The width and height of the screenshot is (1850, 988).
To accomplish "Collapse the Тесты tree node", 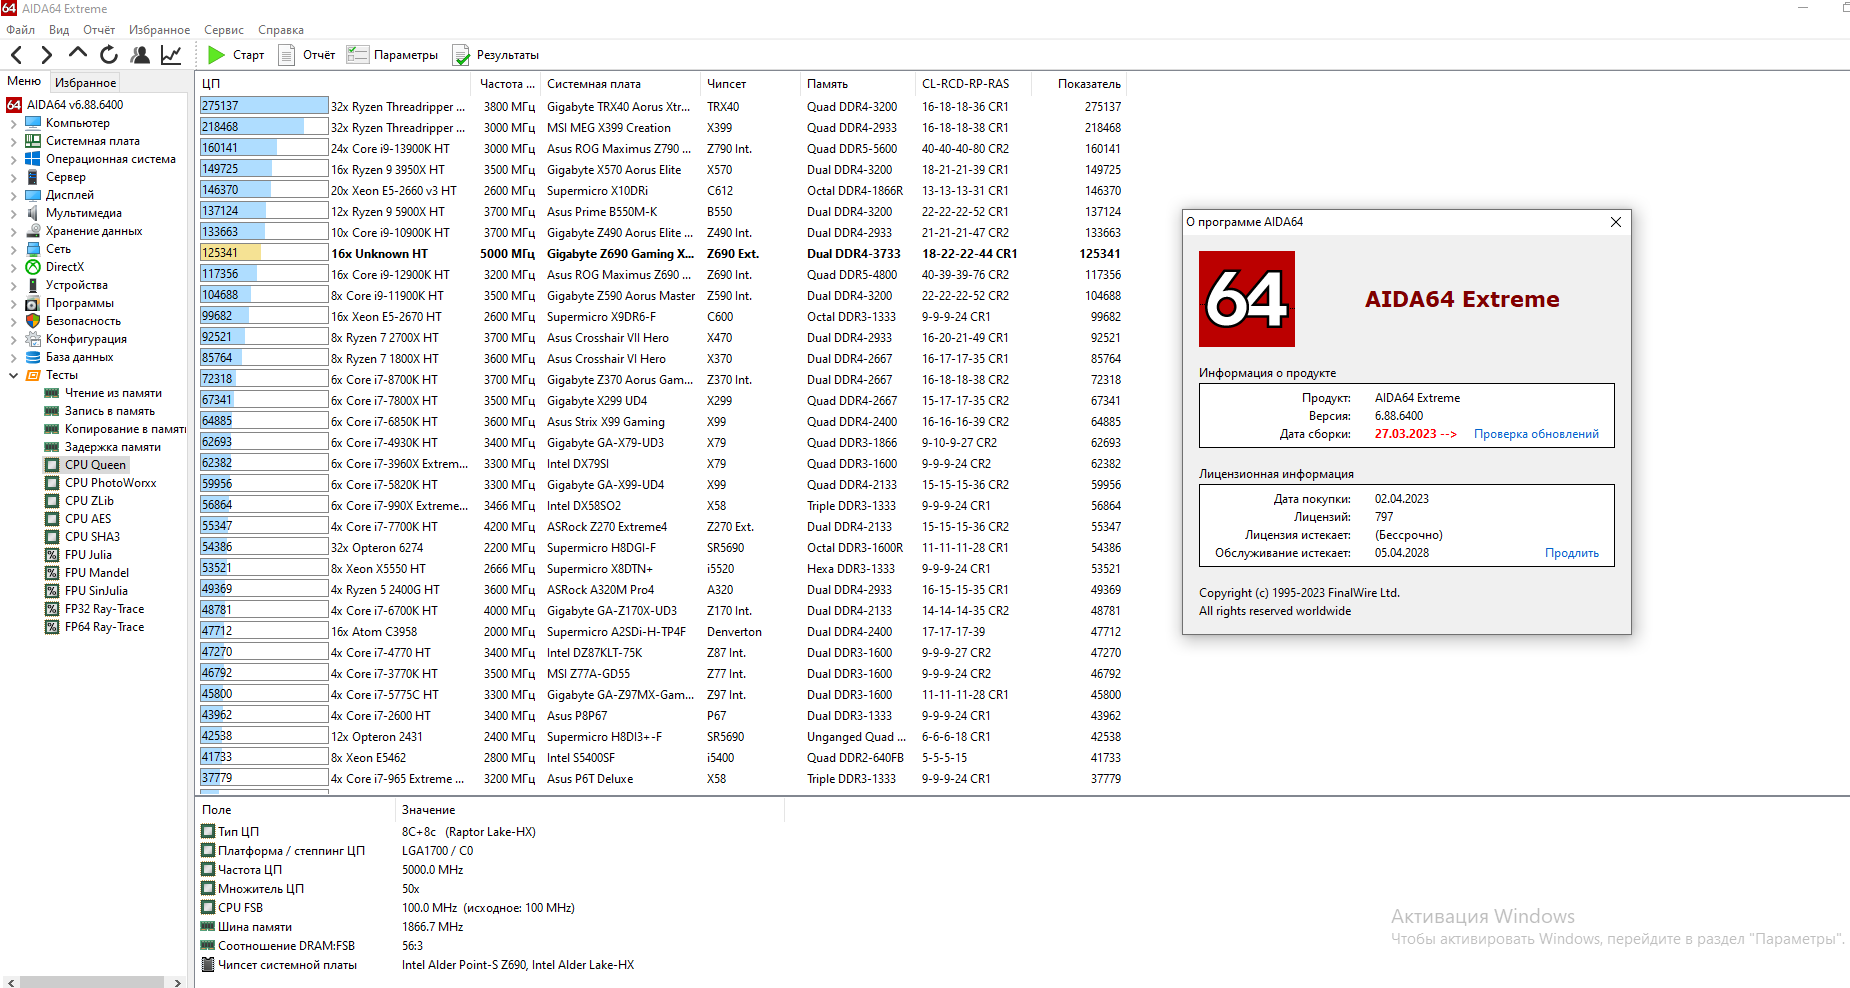I will [13, 375].
